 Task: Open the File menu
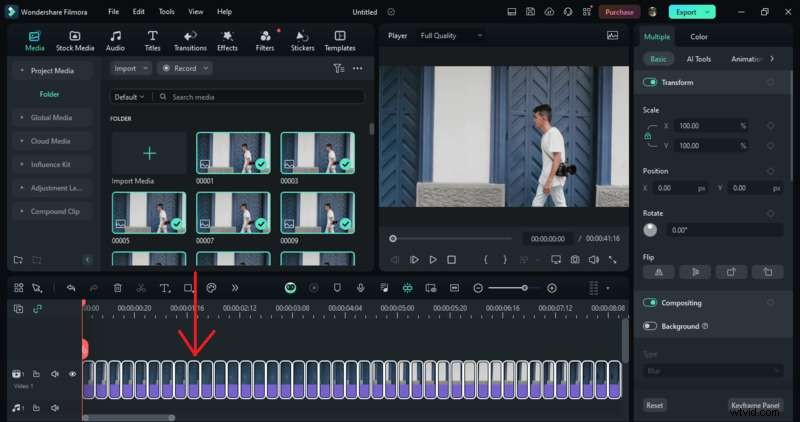(114, 11)
